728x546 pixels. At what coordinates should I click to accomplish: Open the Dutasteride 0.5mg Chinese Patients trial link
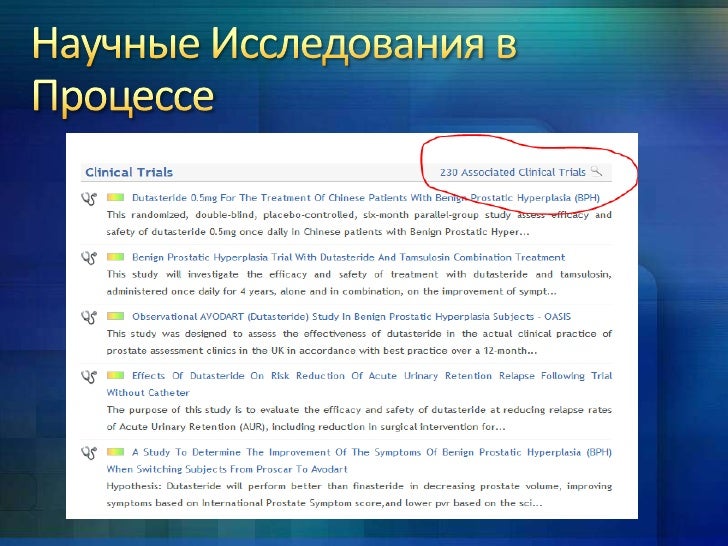click(x=366, y=198)
